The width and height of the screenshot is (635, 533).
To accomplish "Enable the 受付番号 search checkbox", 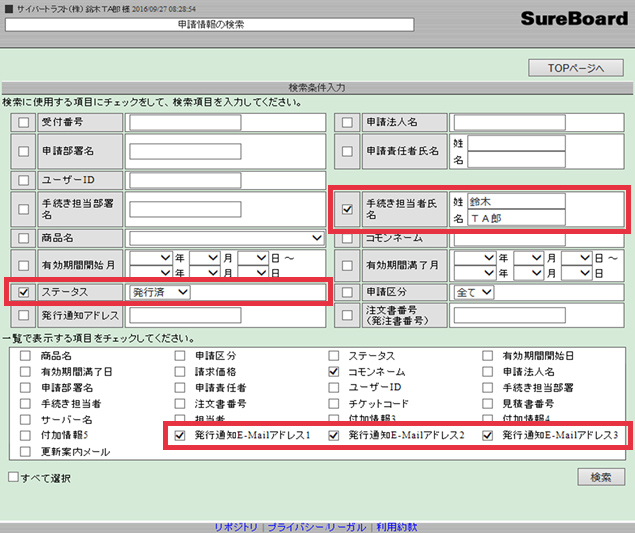I will 23,123.
